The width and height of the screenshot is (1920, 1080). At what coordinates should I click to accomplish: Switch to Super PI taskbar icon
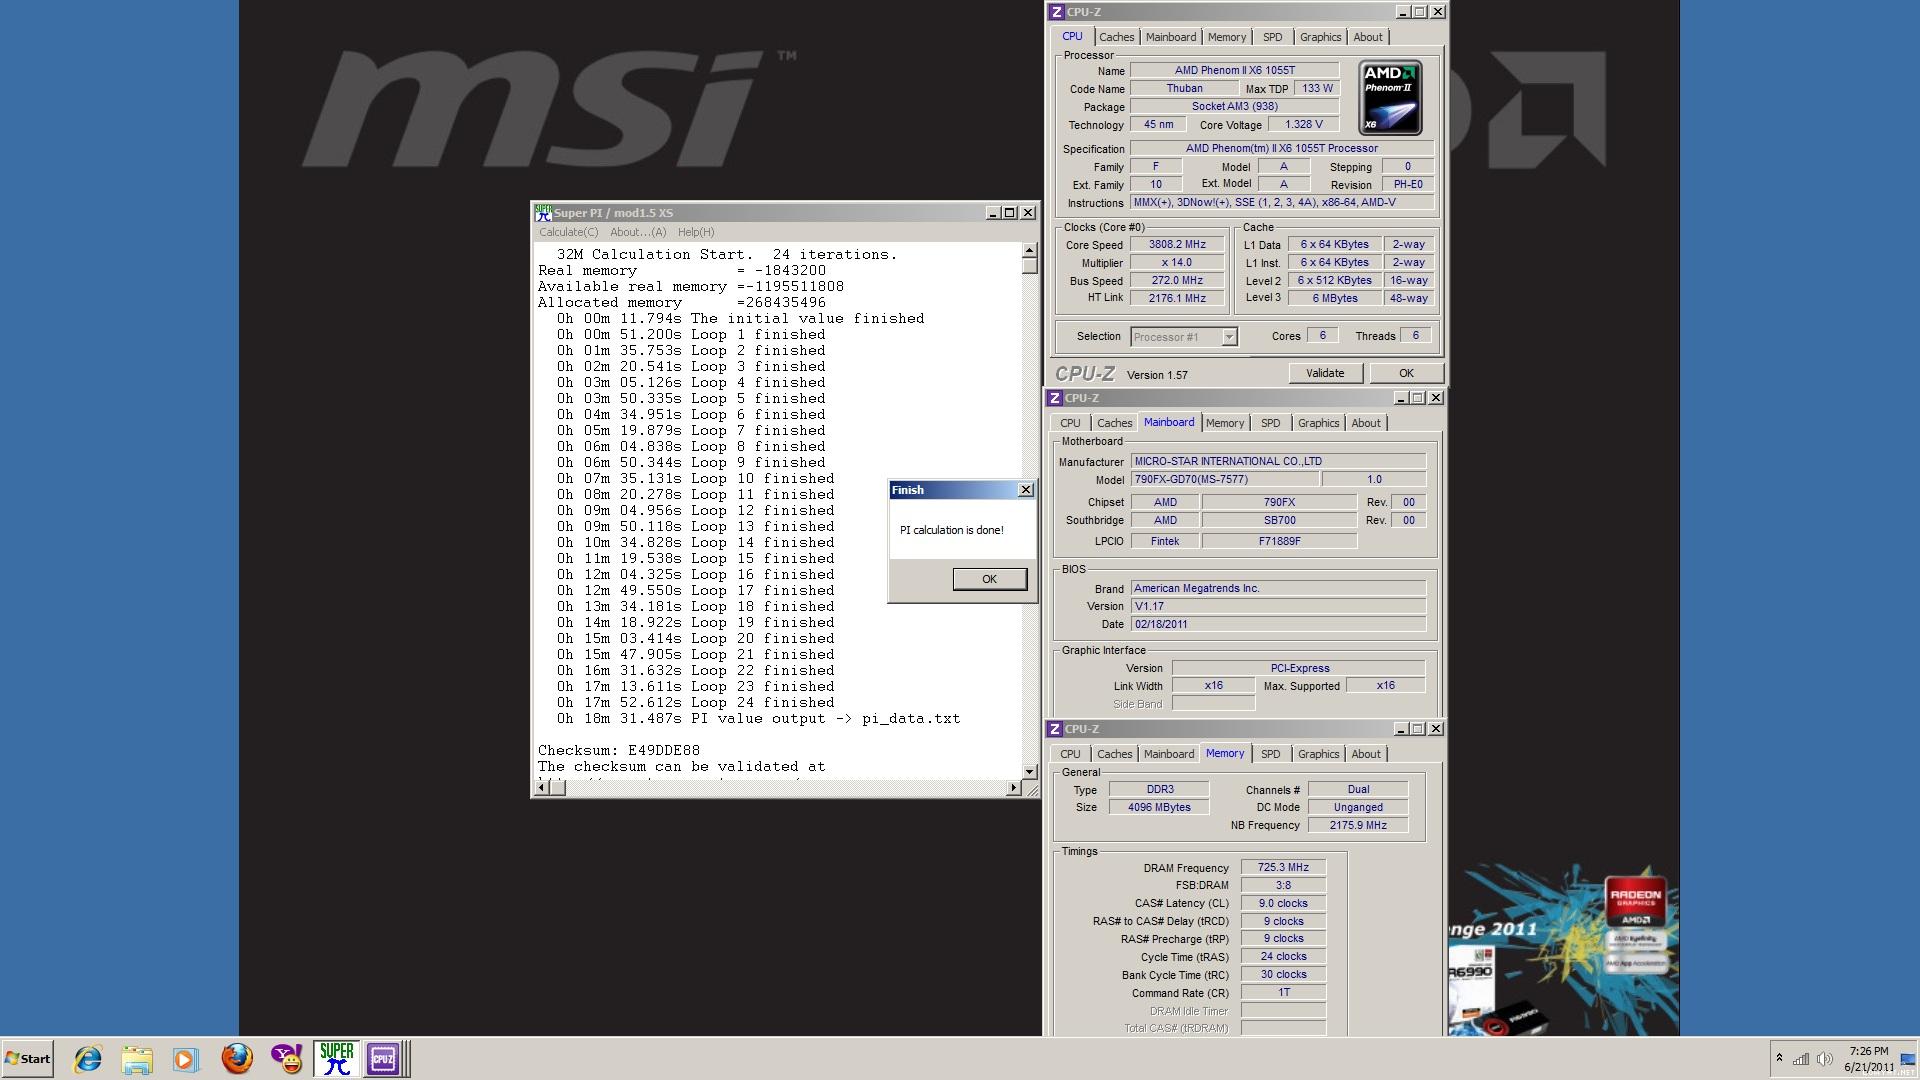point(336,1059)
